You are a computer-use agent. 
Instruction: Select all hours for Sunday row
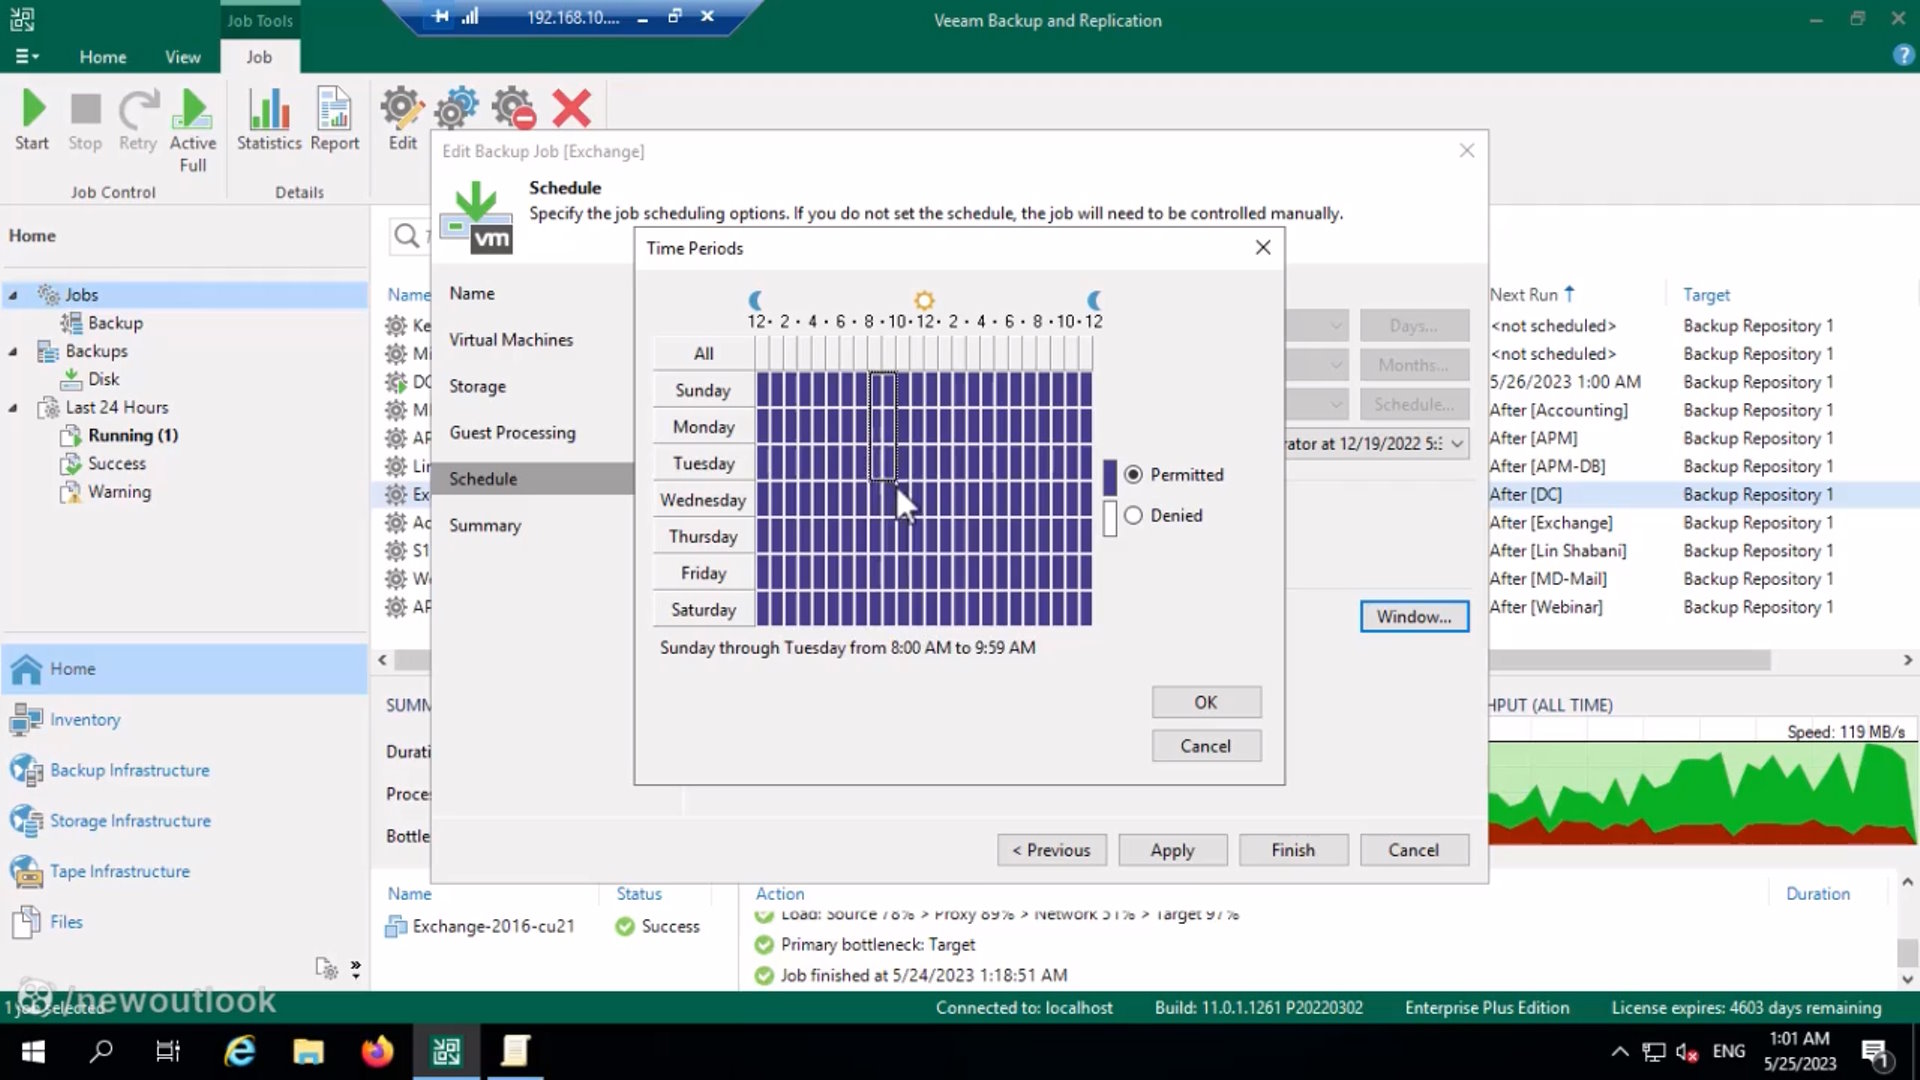tap(703, 390)
